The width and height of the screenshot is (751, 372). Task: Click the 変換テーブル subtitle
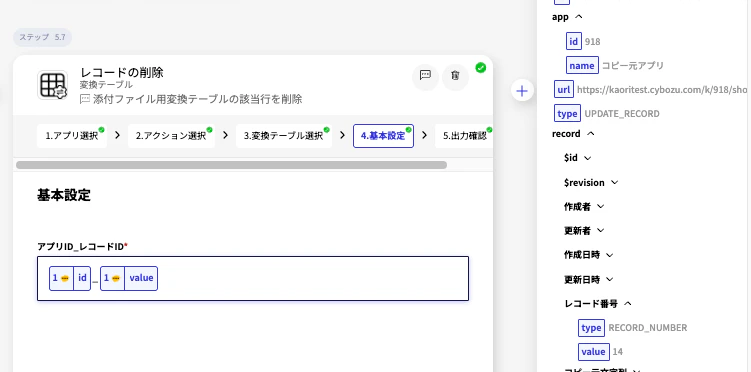pos(106,85)
